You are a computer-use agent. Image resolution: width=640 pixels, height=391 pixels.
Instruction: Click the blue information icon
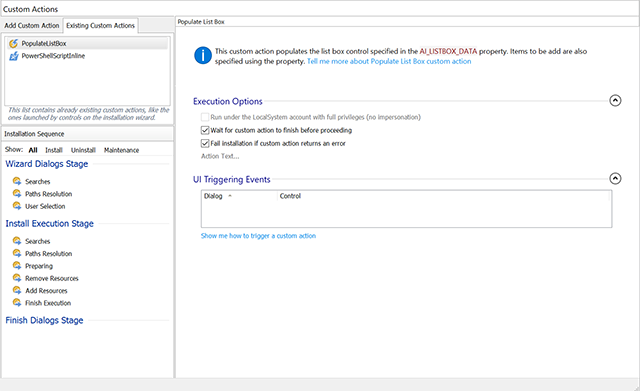tap(203, 56)
